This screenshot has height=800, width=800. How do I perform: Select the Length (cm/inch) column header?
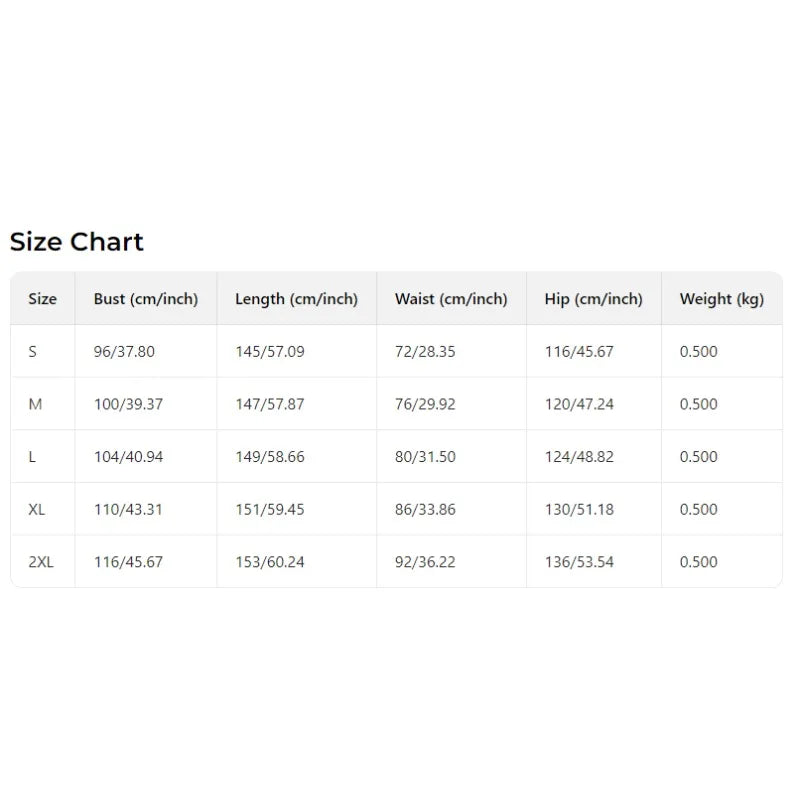pos(296,299)
